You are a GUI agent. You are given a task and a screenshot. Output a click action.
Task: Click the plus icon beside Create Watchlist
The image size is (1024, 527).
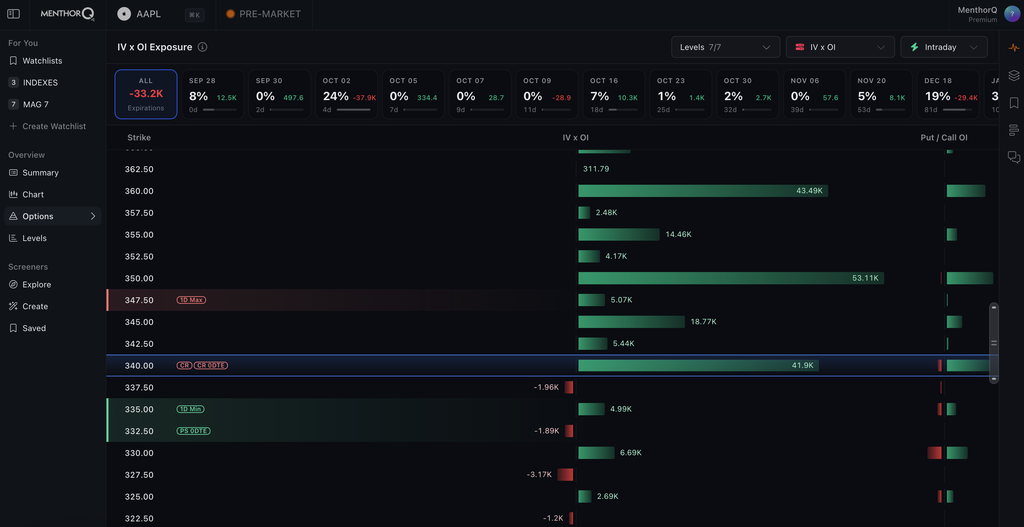tap(13, 126)
